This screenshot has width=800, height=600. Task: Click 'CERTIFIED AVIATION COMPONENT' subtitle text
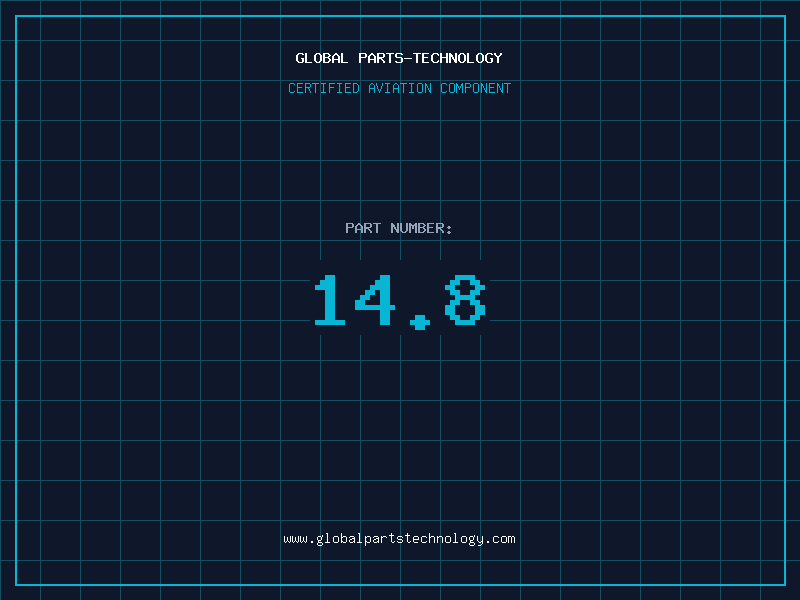click(399, 88)
